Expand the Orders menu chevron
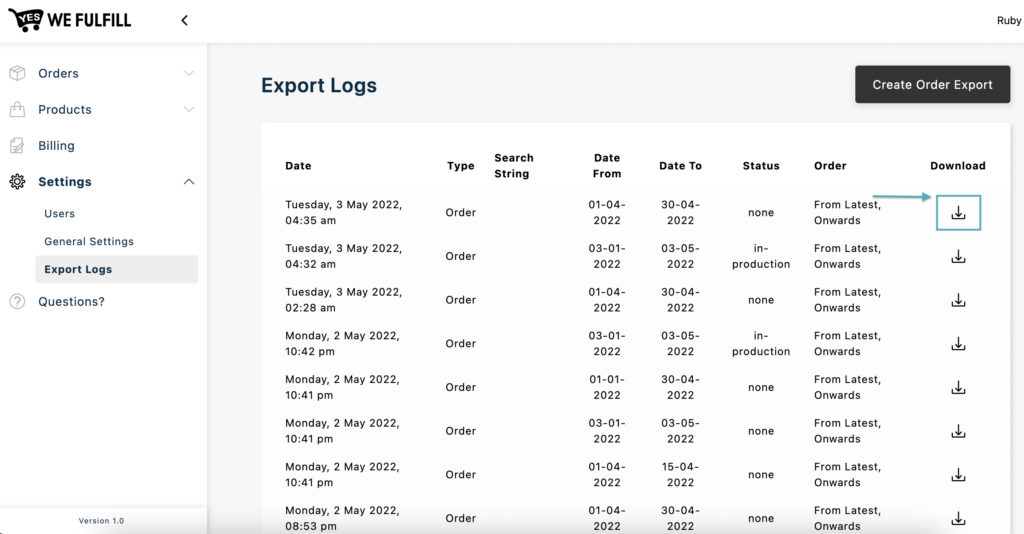 [189, 73]
